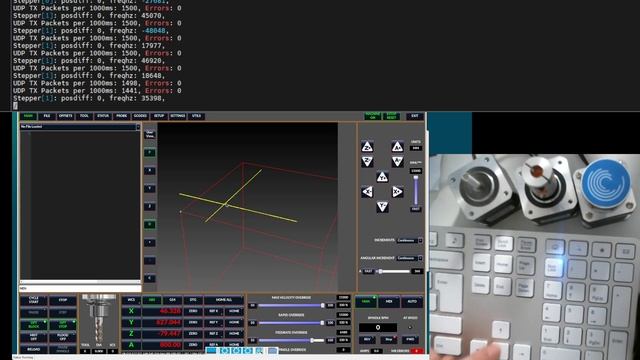
Task: Click the MAX VELOCITY OVERRIDE slider
Action: point(291,305)
